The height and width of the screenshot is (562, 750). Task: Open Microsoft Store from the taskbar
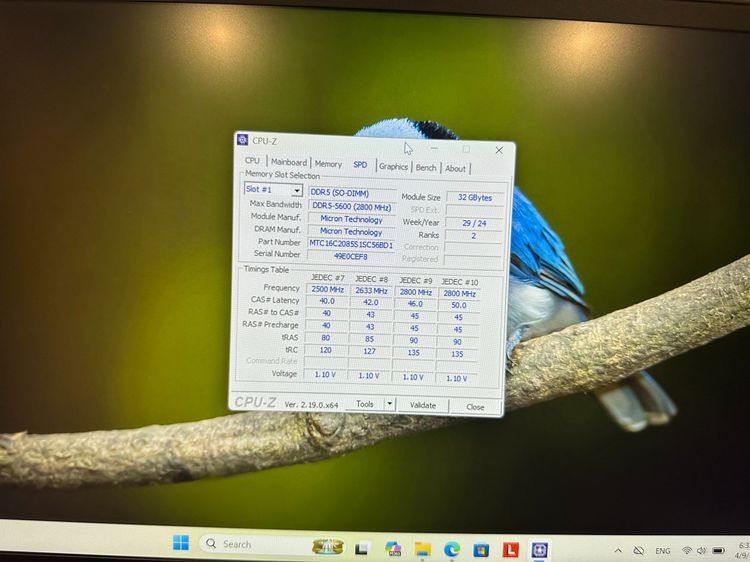click(x=481, y=550)
